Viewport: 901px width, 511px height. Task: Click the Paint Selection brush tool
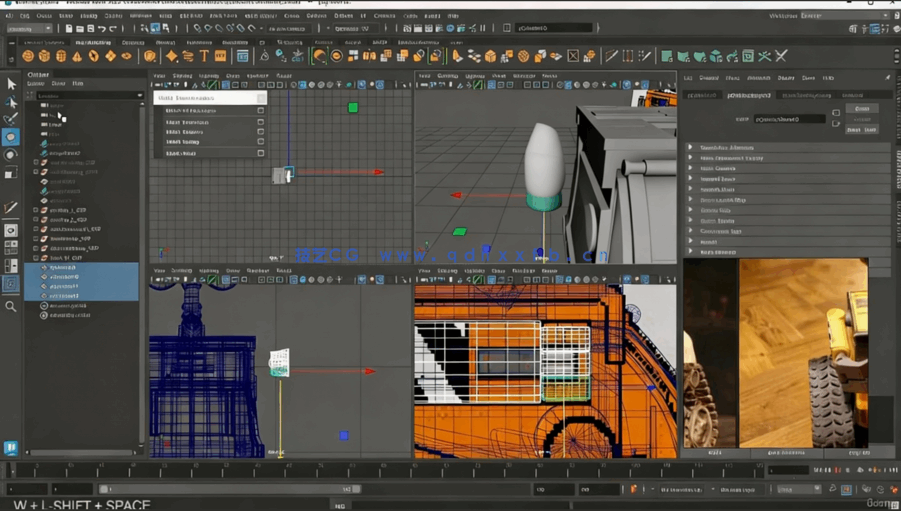11,119
